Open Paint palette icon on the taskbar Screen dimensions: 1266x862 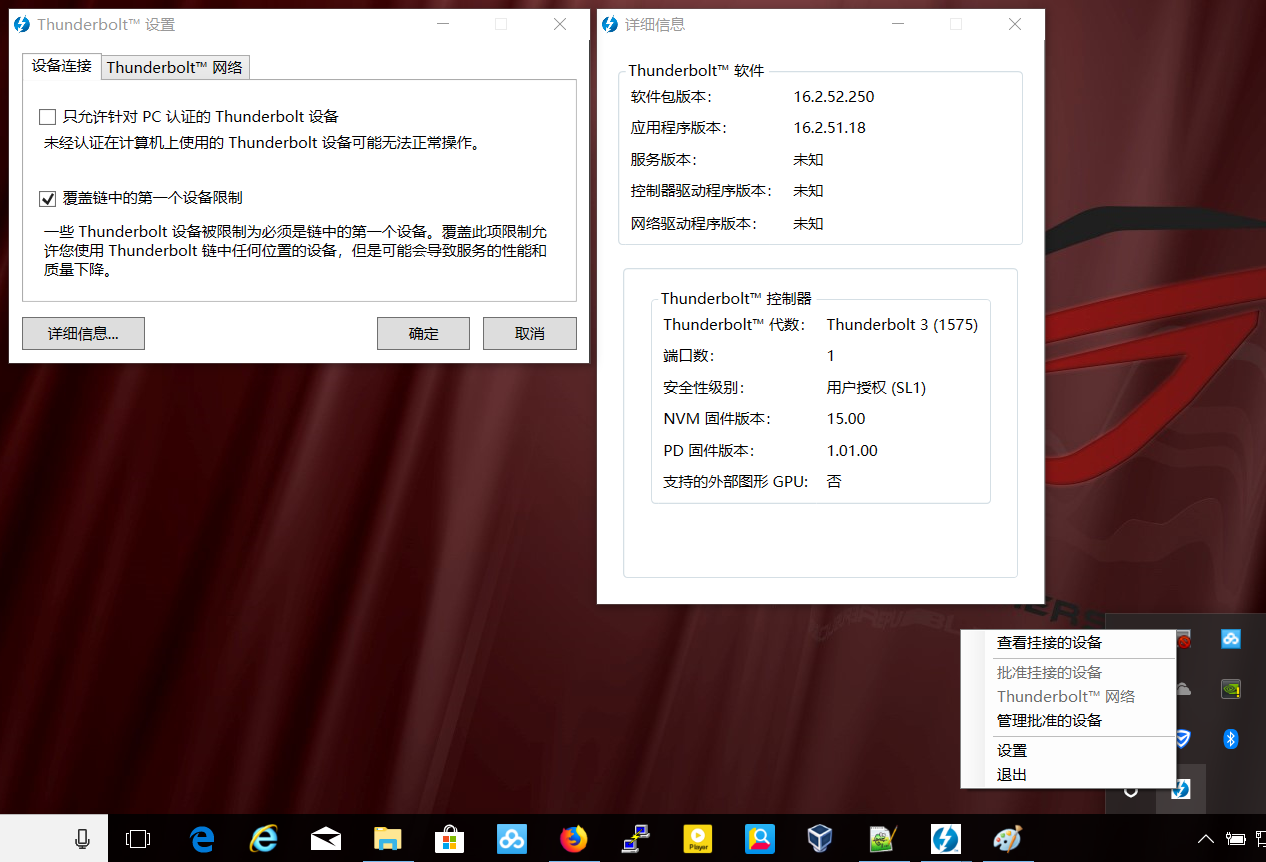pyautogui.click(x=1007, y=839)
